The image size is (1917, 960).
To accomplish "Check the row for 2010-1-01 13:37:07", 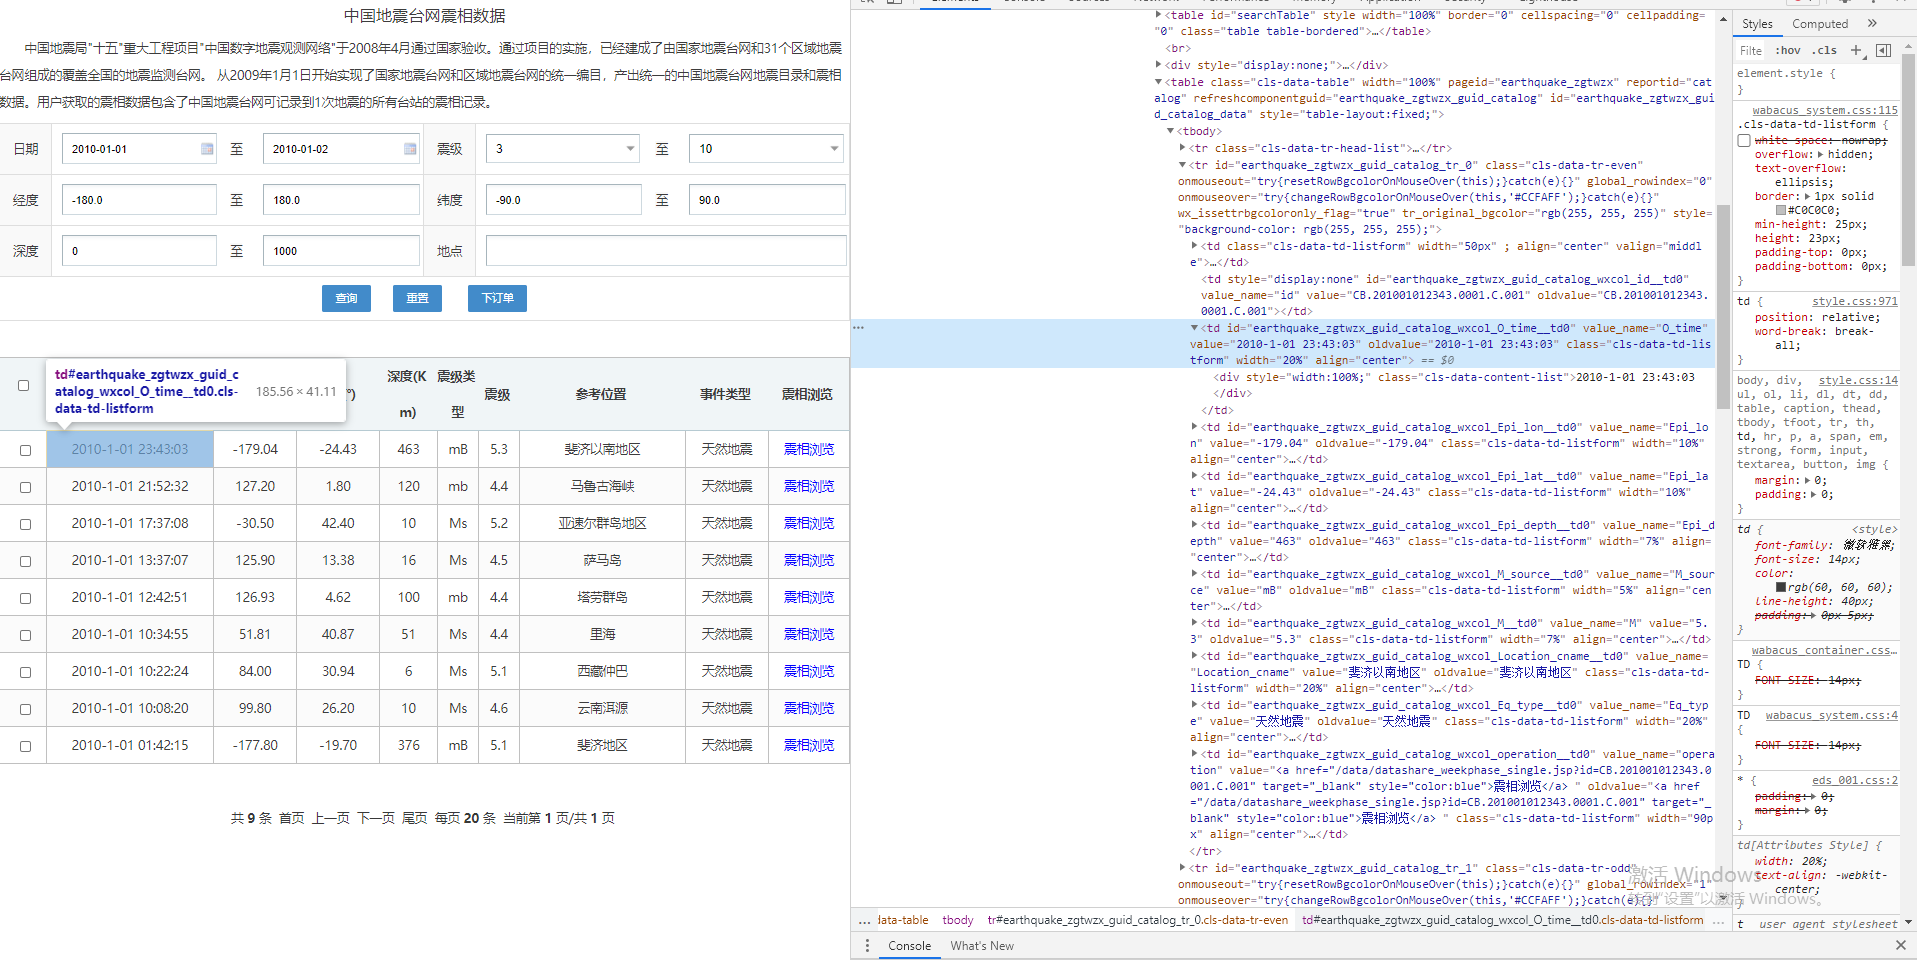I will [25, 561].
